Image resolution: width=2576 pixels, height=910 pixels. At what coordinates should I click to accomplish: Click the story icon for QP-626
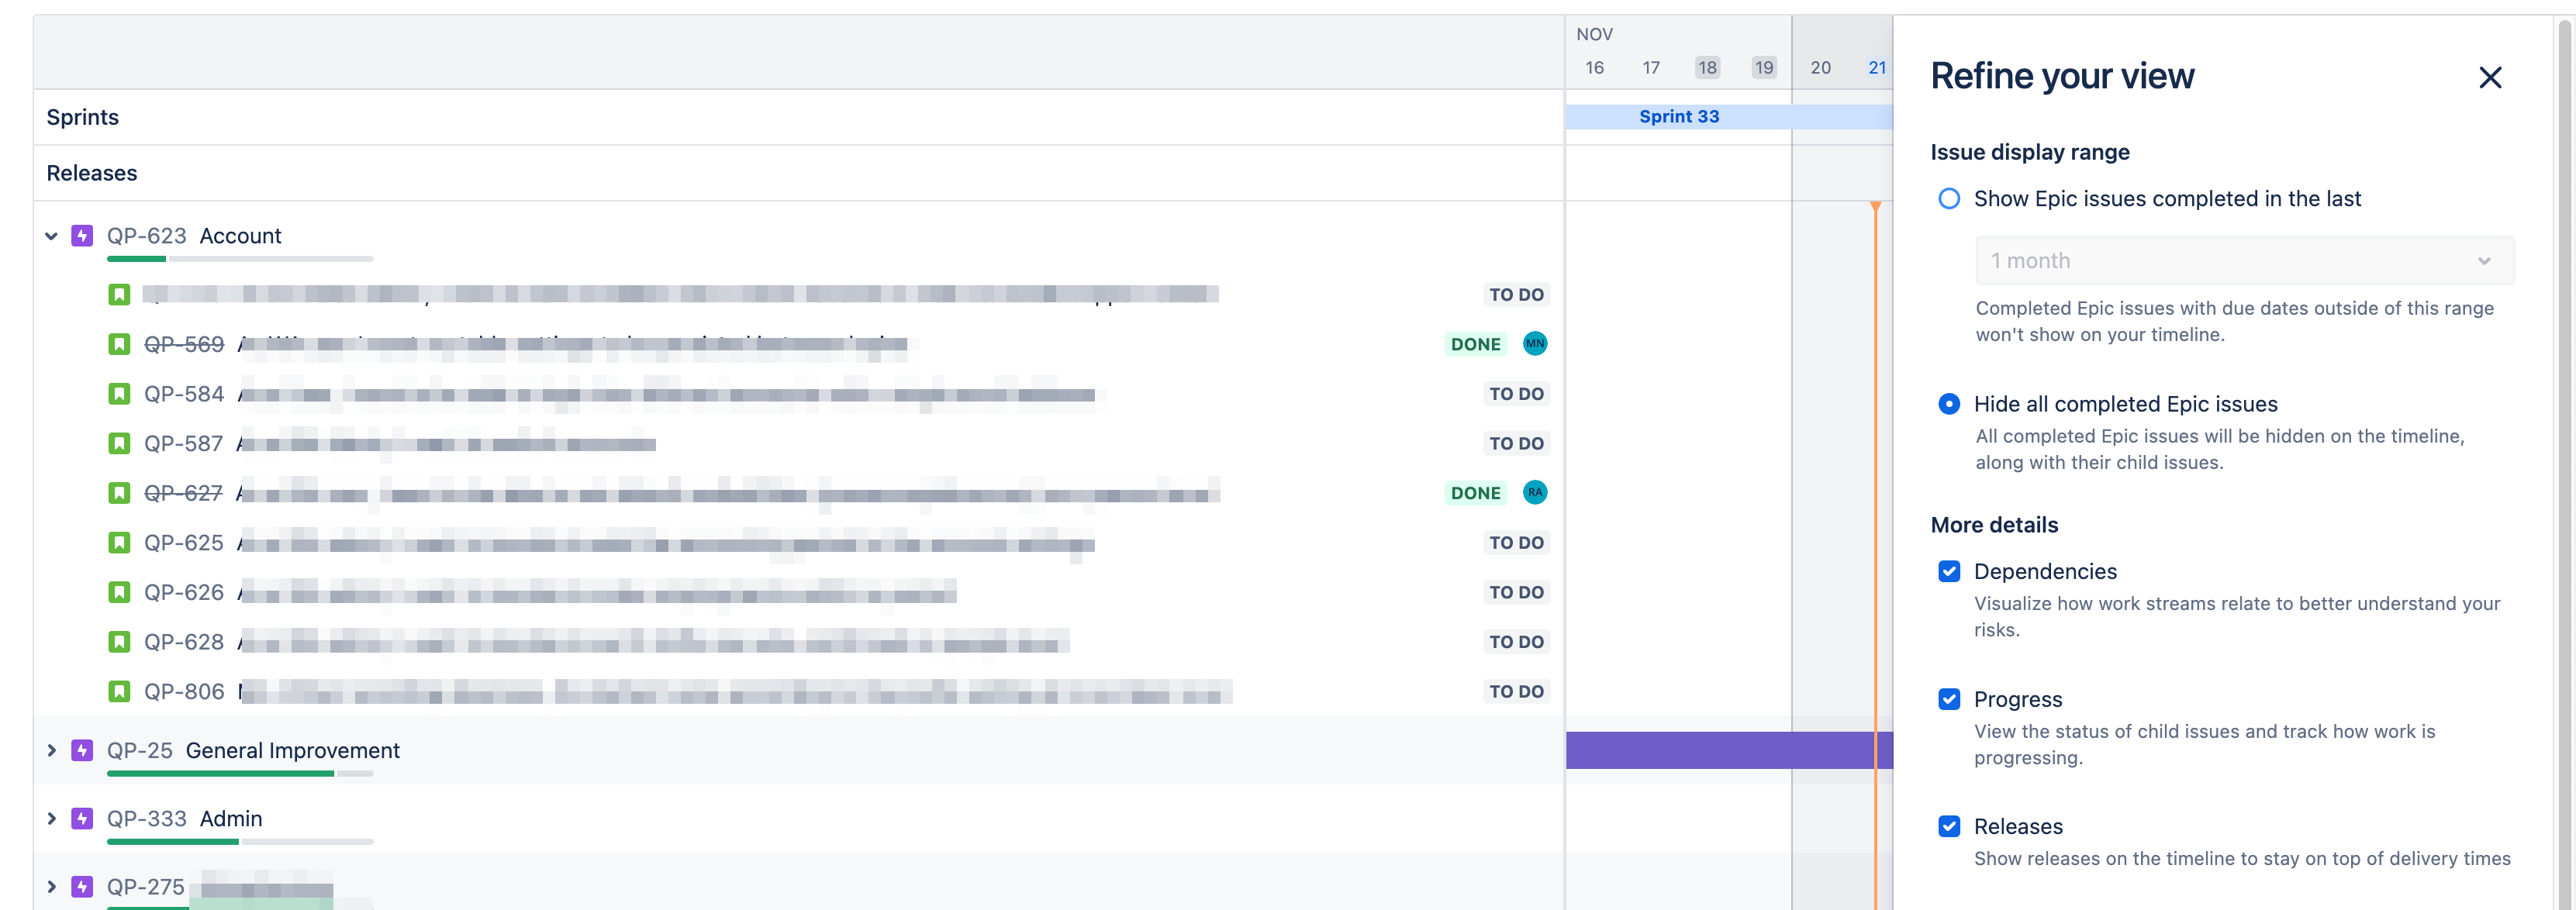(119, 592)
